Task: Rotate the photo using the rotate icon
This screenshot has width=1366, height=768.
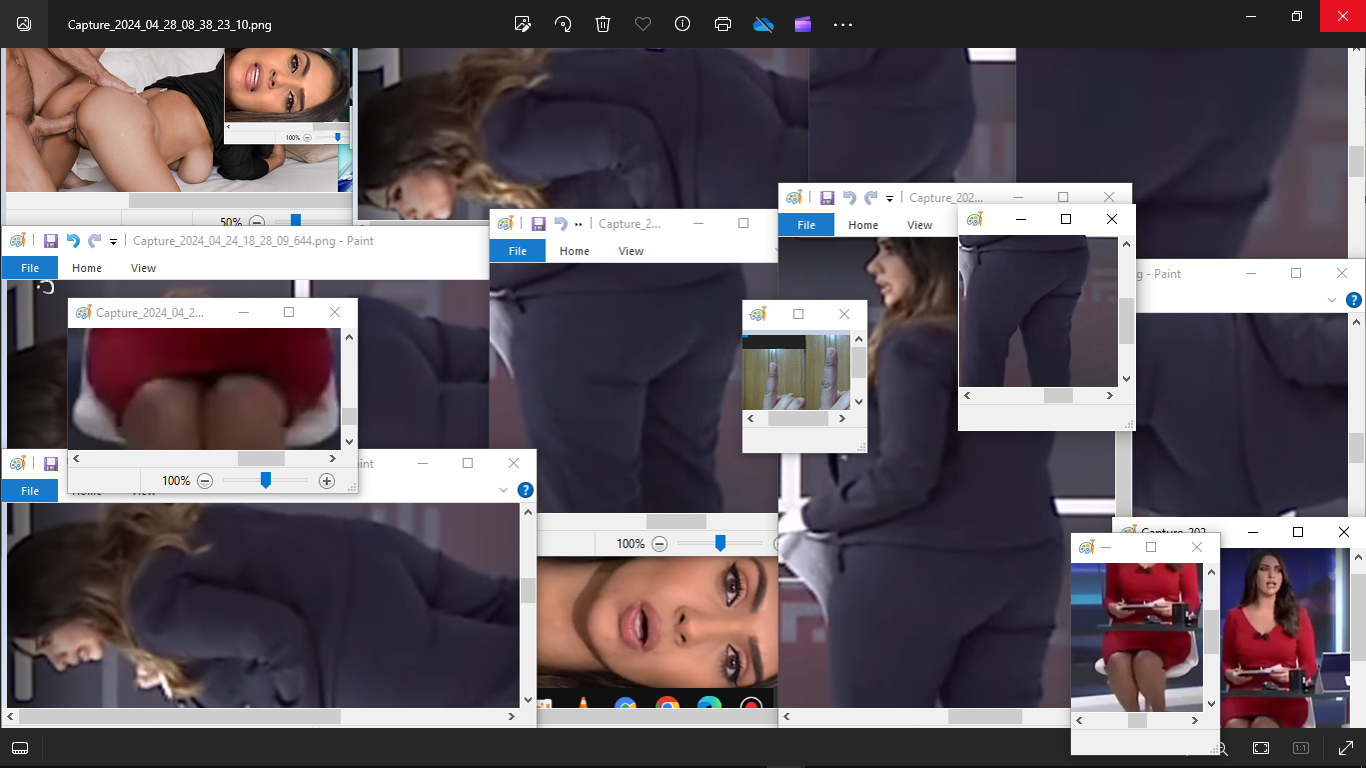Action: point(563,24)
